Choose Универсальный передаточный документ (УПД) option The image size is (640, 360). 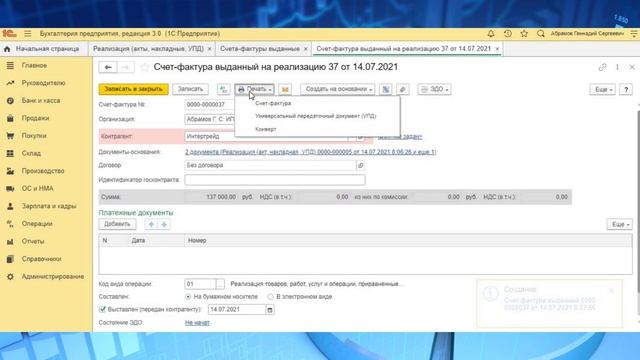pyautogui.click(x=316, y=116)
